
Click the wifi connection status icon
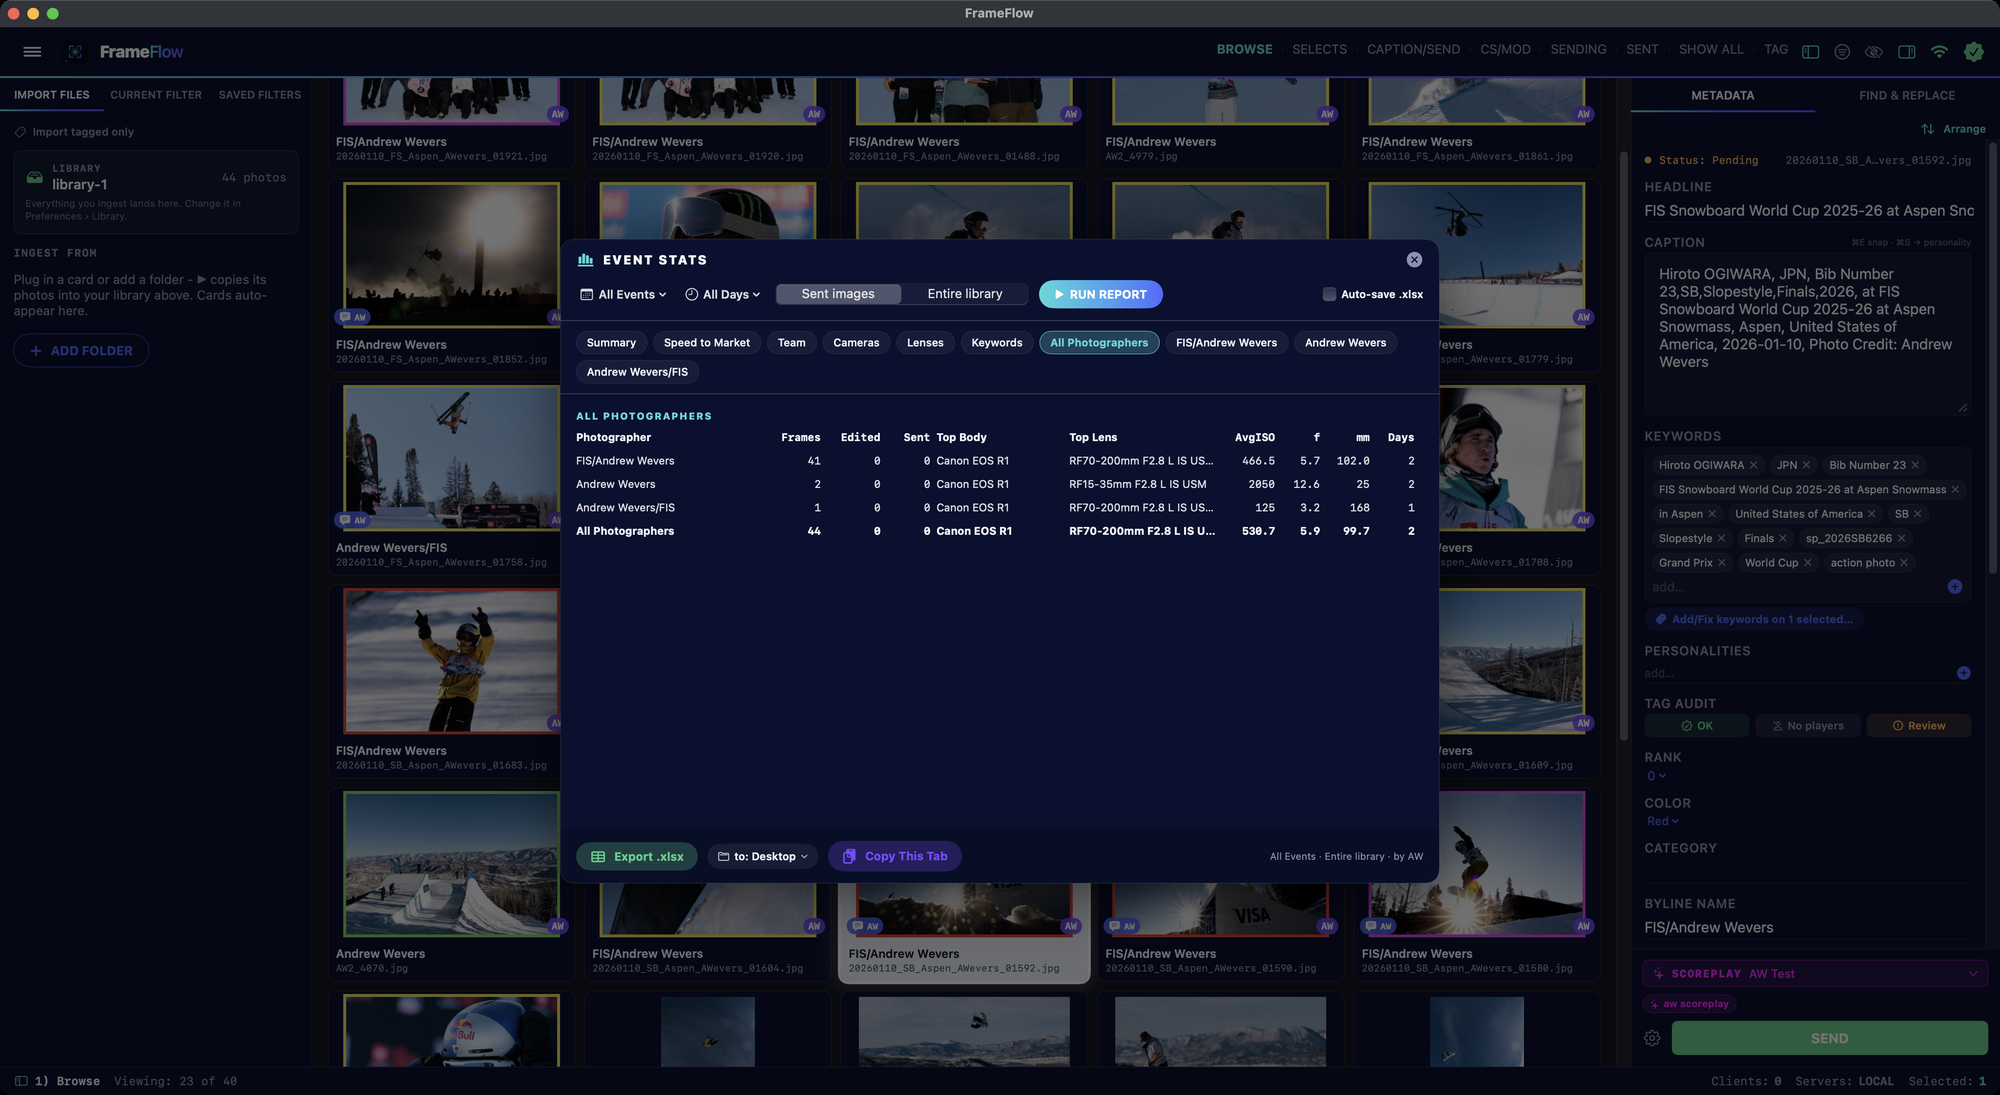coord(1939,52)
